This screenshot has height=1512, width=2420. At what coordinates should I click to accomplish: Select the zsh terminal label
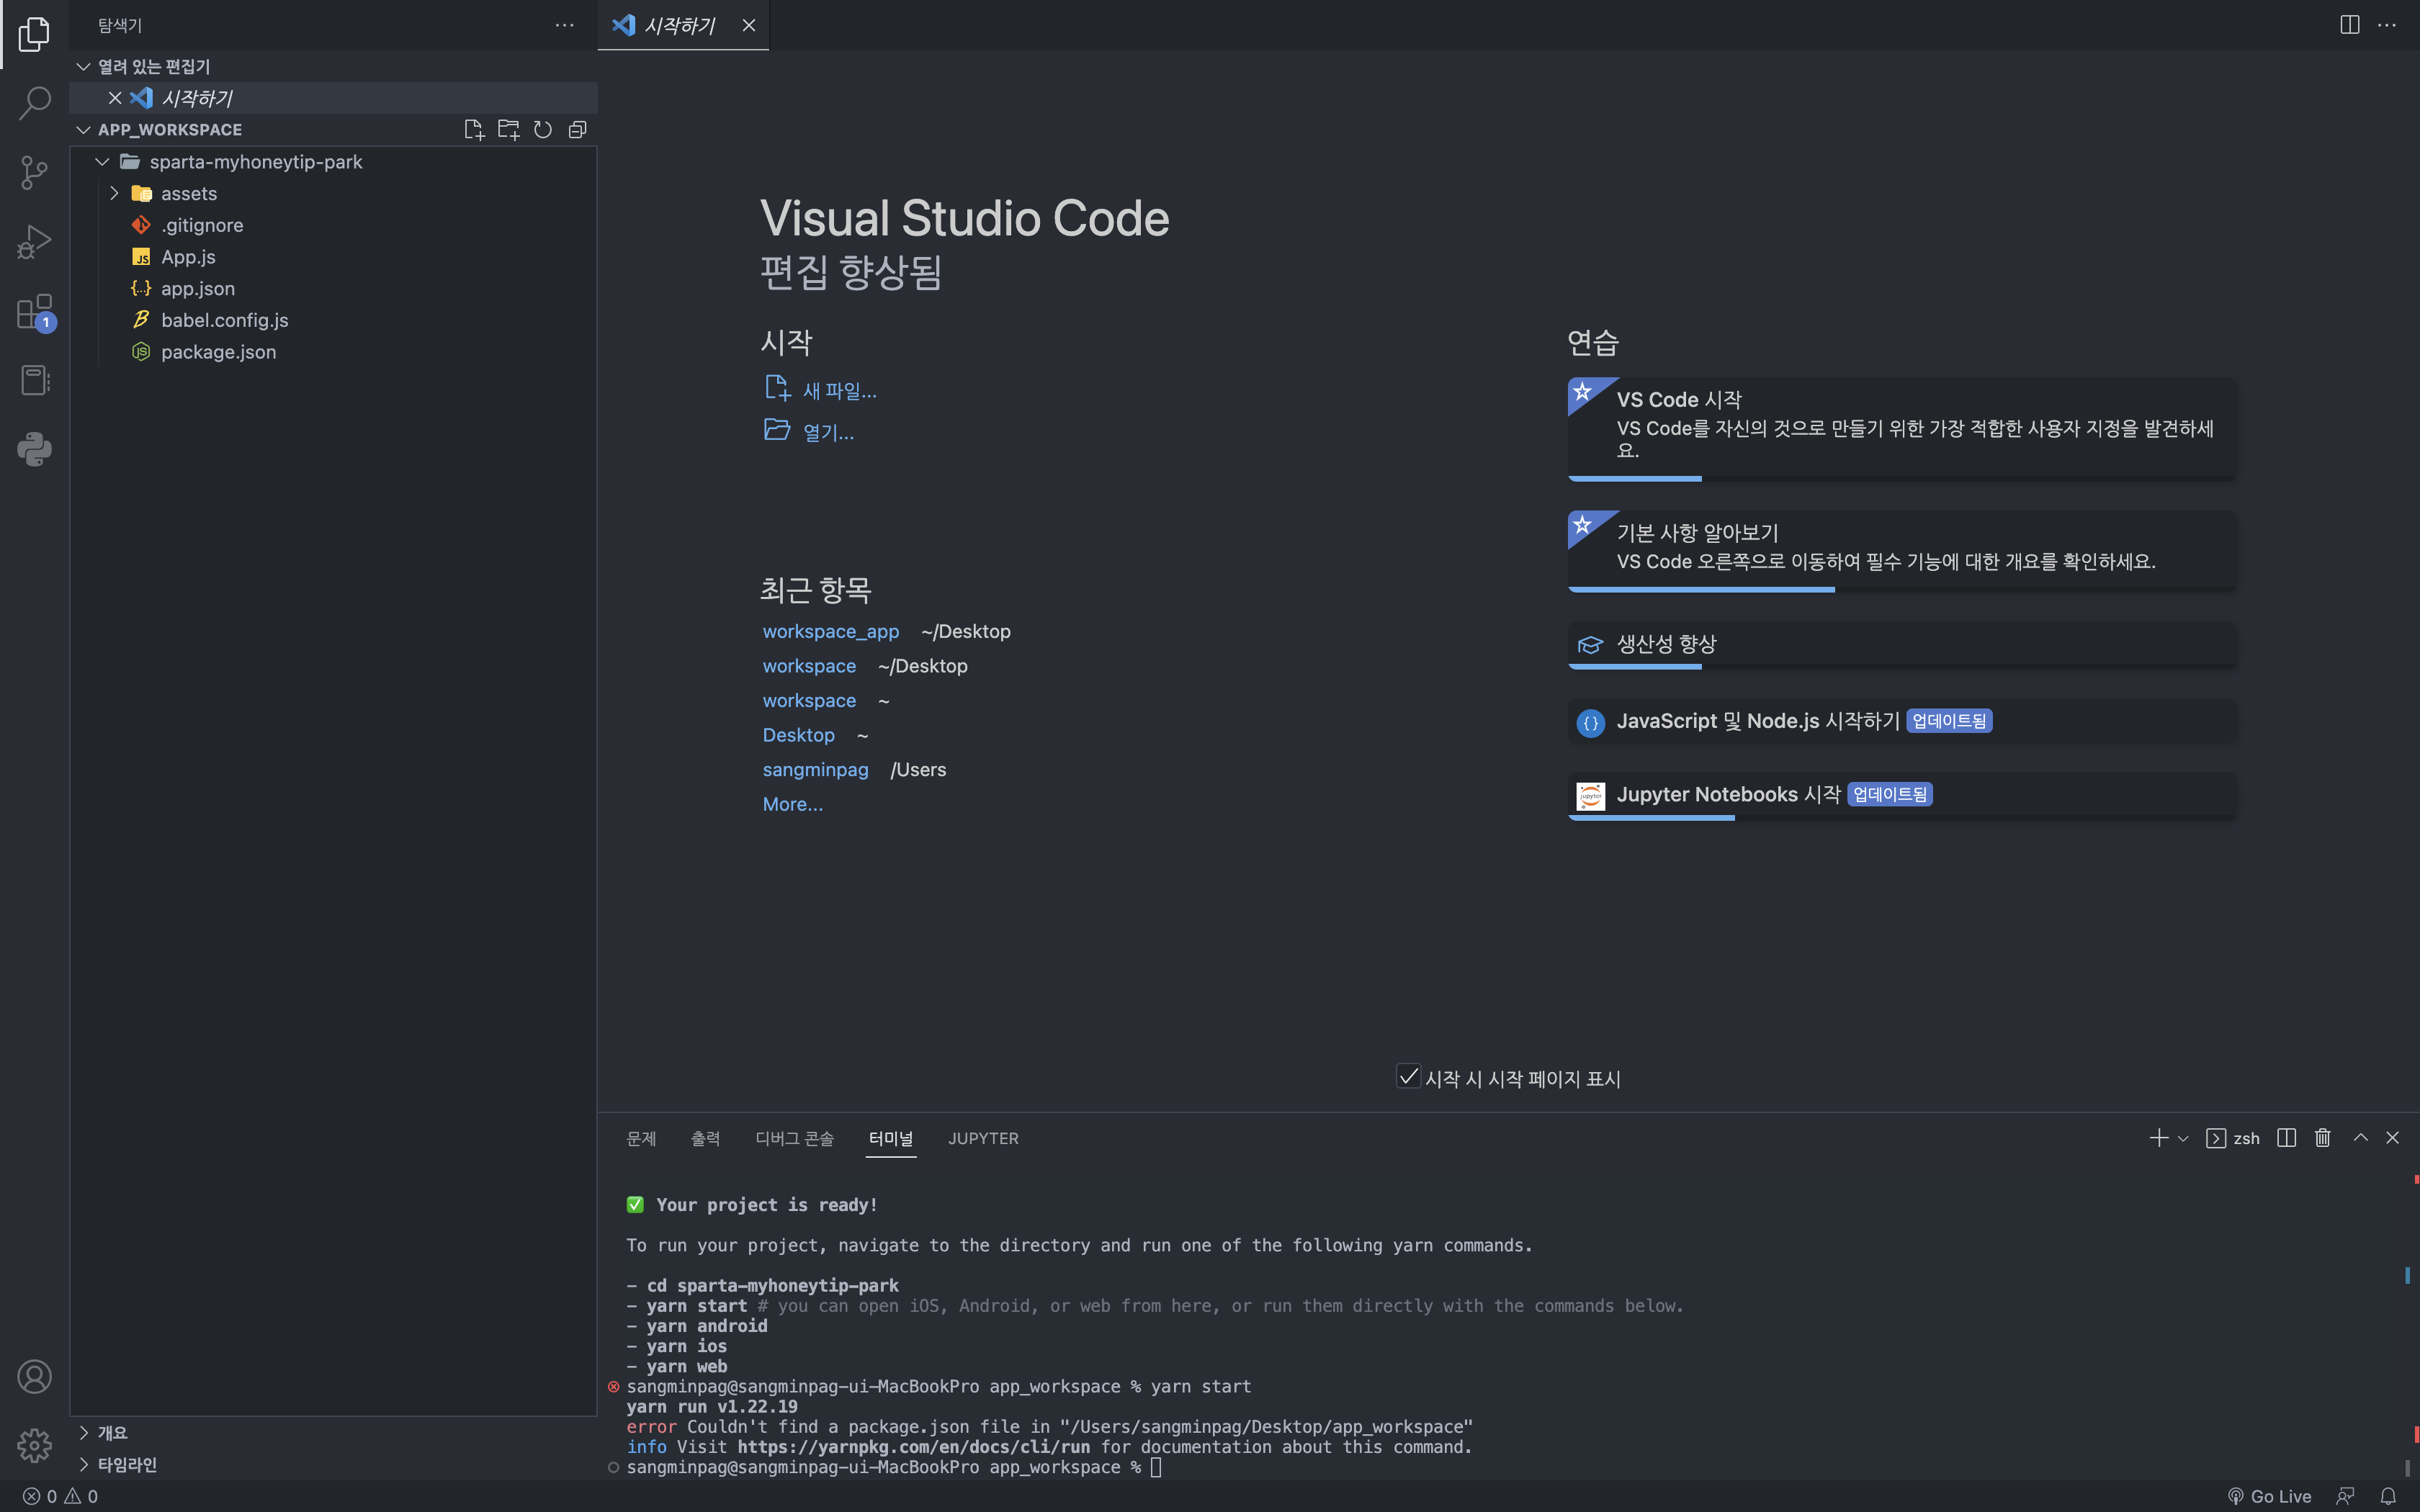click(x=2233, y=1138)
